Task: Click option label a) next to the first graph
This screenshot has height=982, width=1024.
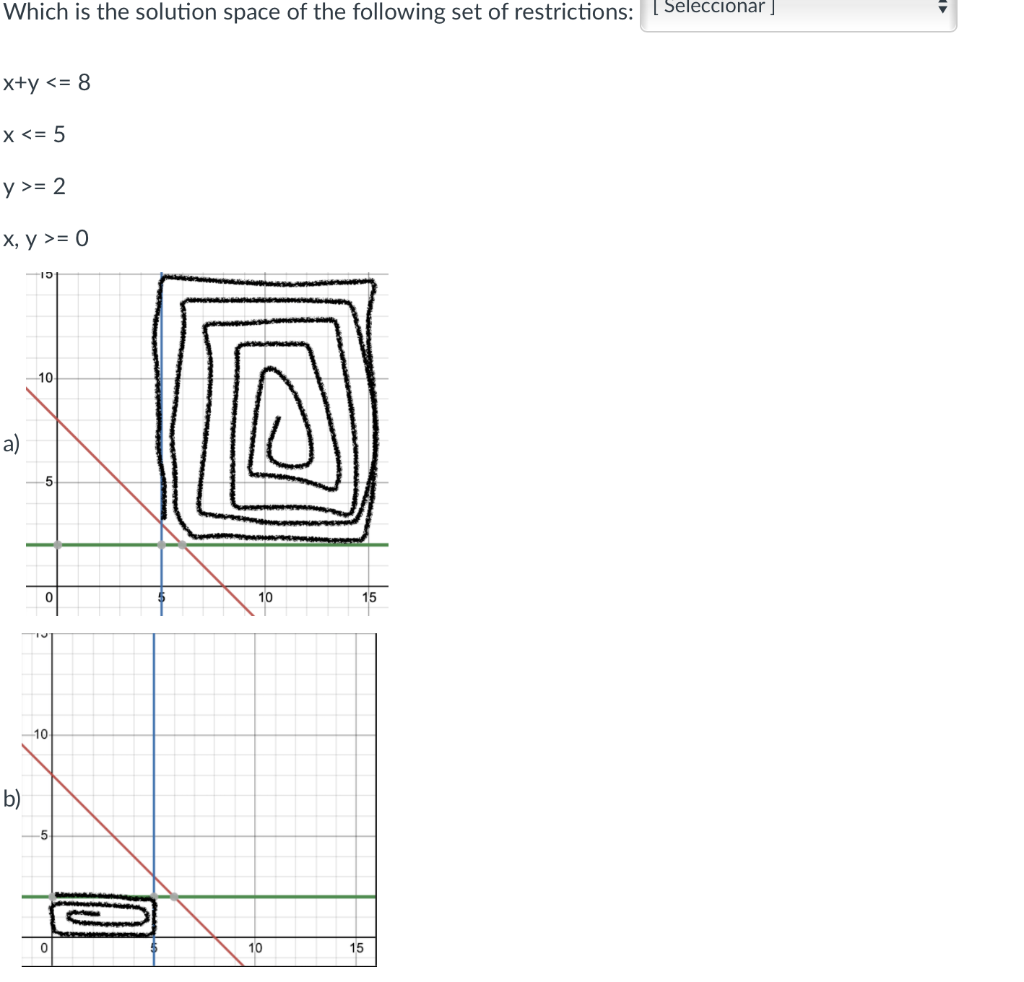Action: 9,443
